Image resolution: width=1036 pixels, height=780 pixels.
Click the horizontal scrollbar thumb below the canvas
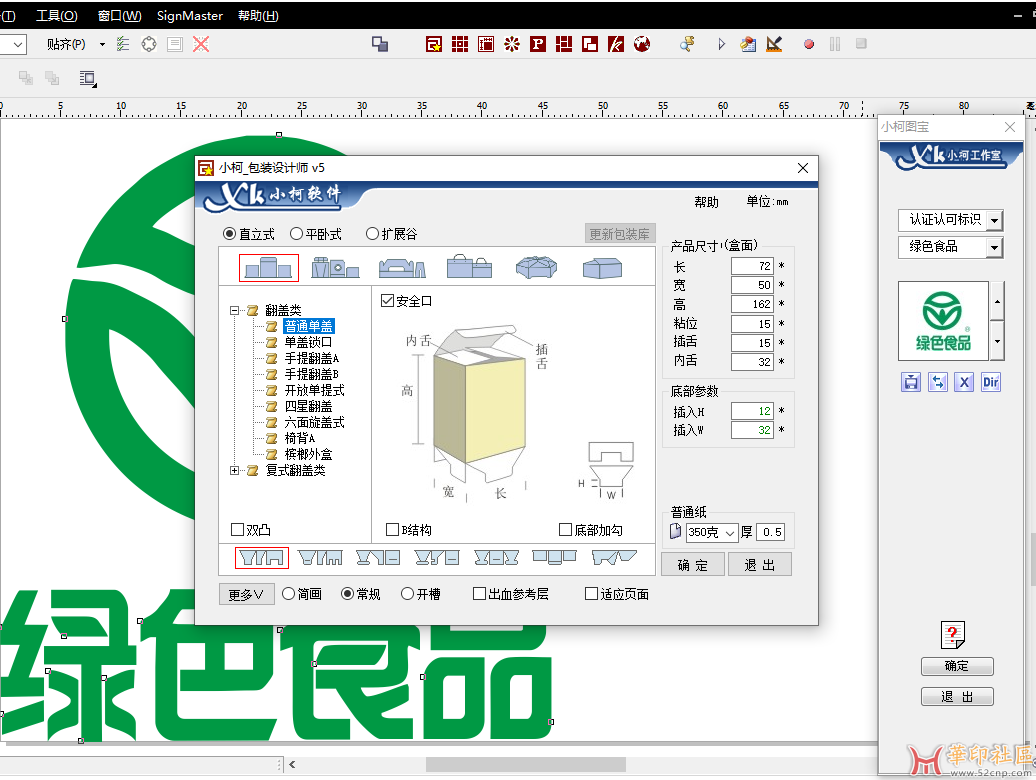click(526, 764)
